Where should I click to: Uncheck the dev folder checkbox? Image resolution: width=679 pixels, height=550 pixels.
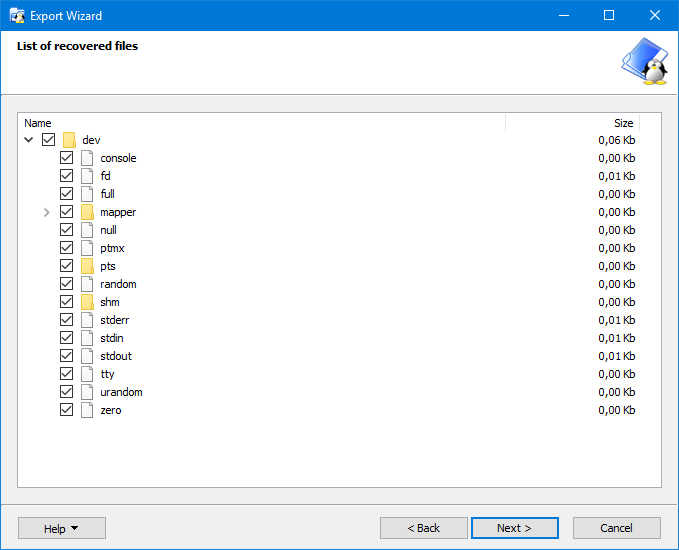[x=48, y=140]
